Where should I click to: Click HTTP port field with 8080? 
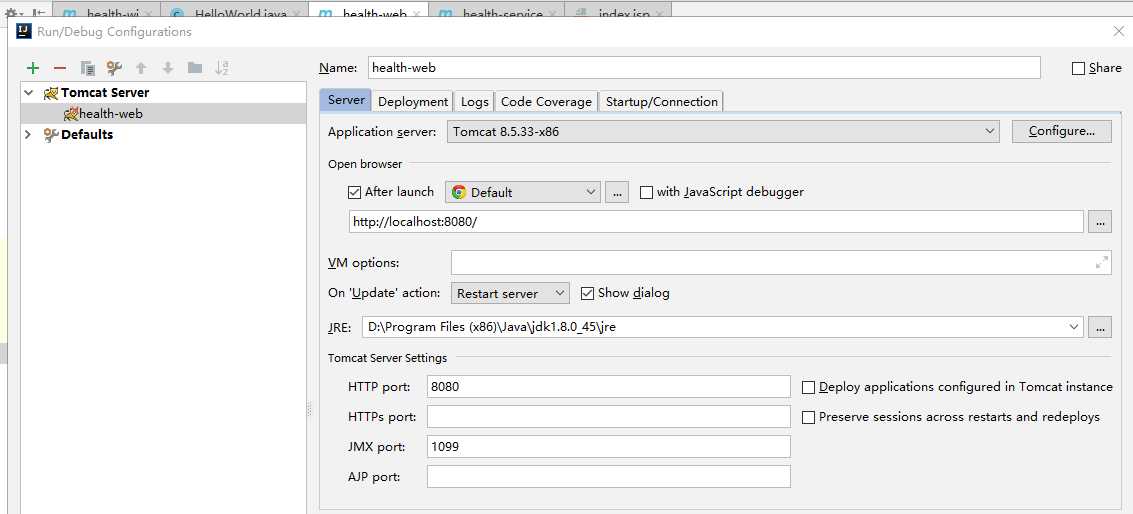tap(608, 387)
